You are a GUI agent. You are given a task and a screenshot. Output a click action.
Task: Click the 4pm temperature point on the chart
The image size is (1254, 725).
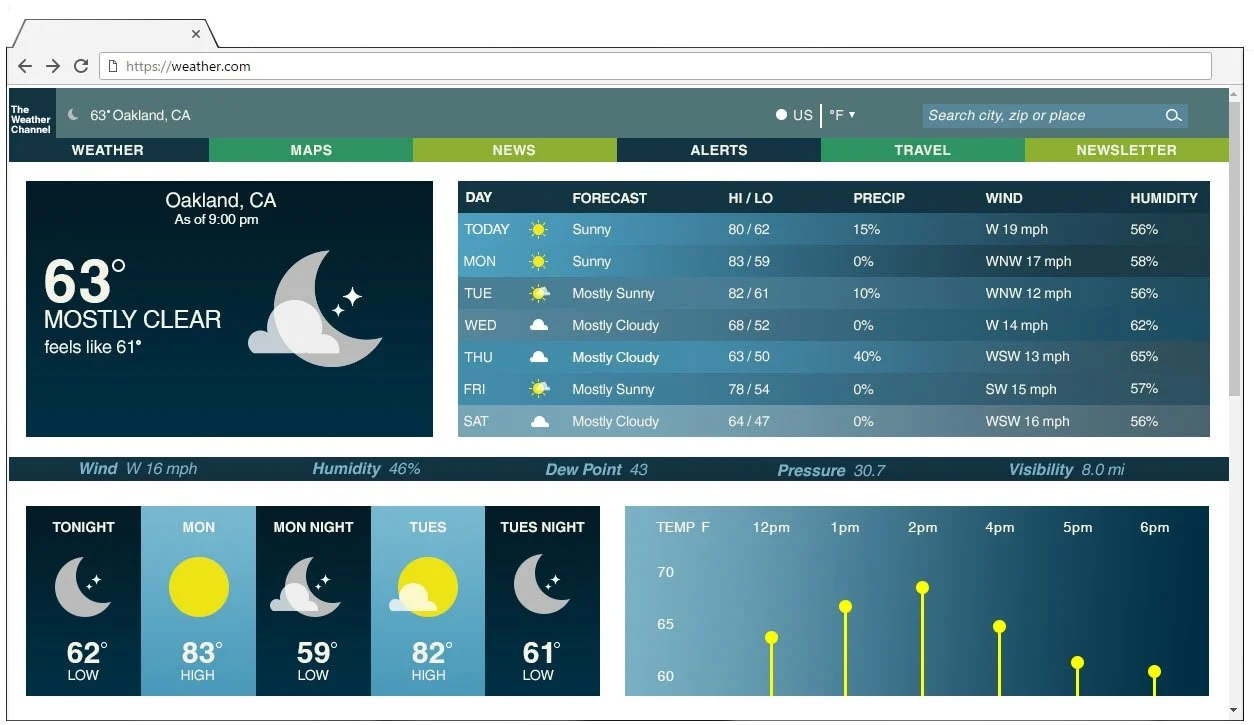click(999, 627)
